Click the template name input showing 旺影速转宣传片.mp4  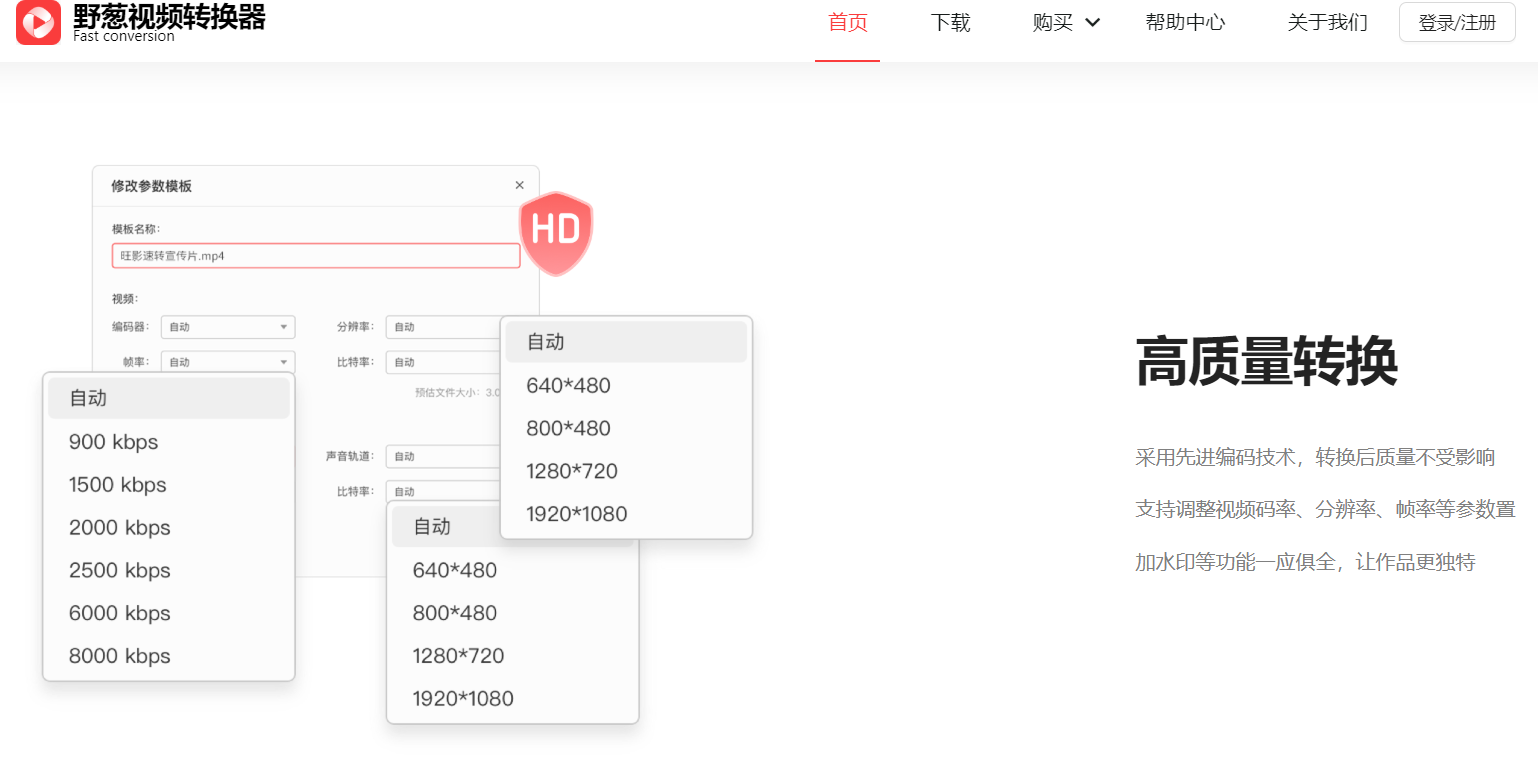pyautogui.click(x=315, y=255)
